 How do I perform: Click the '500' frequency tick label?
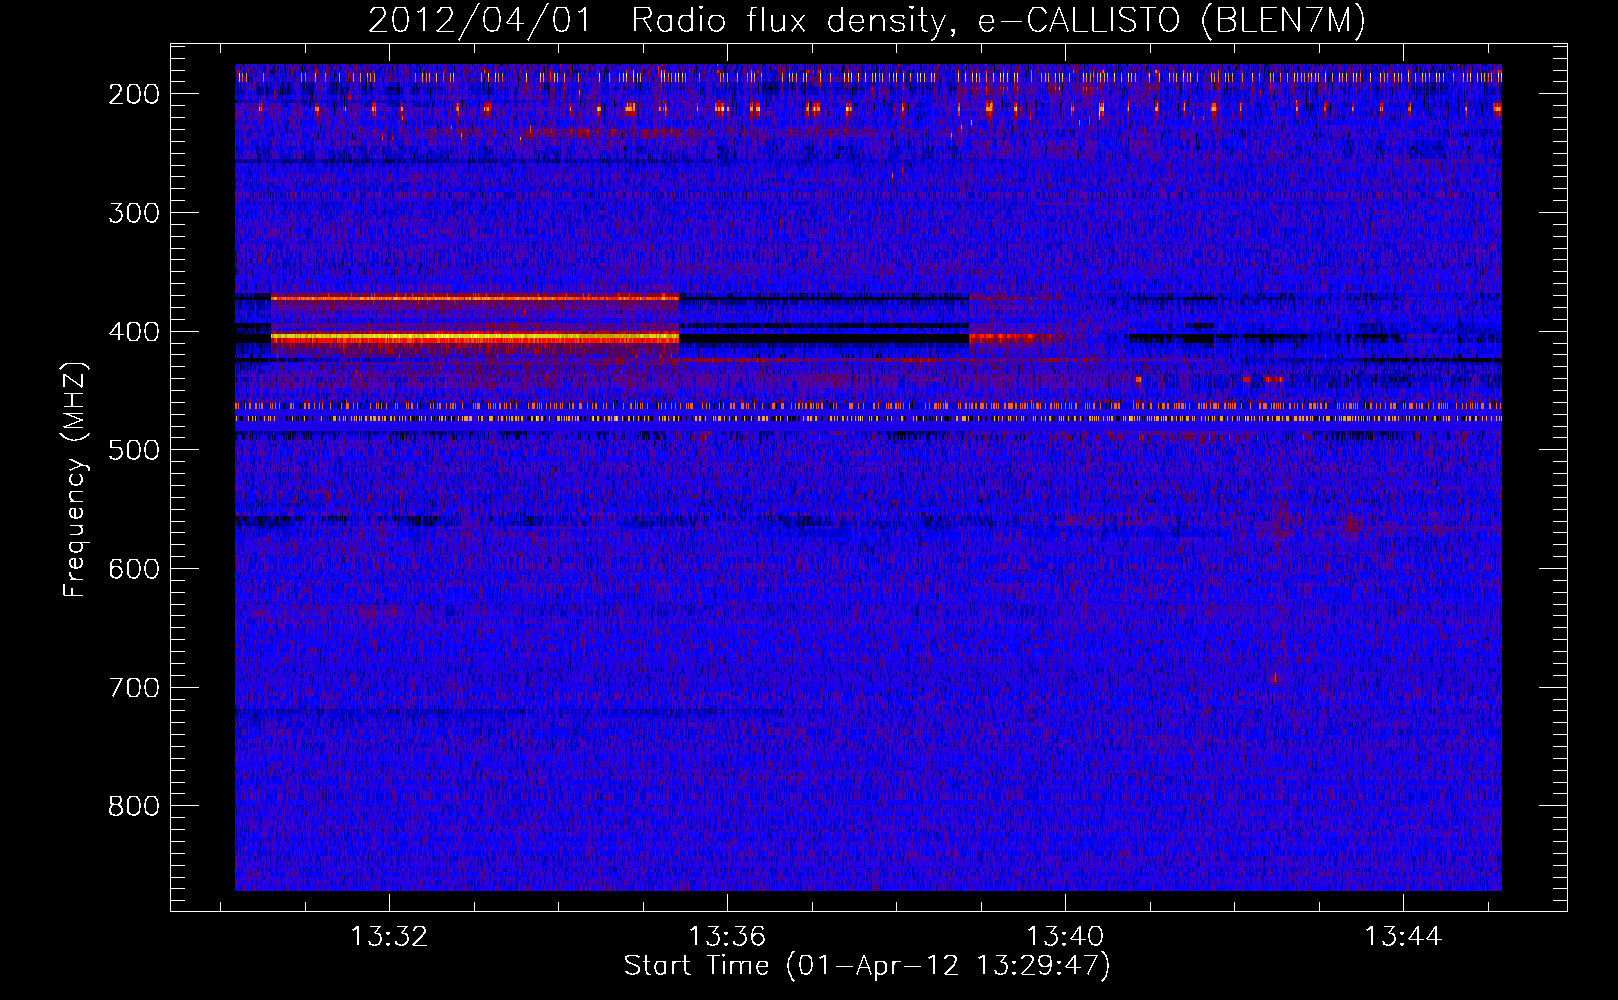(134, 450)
